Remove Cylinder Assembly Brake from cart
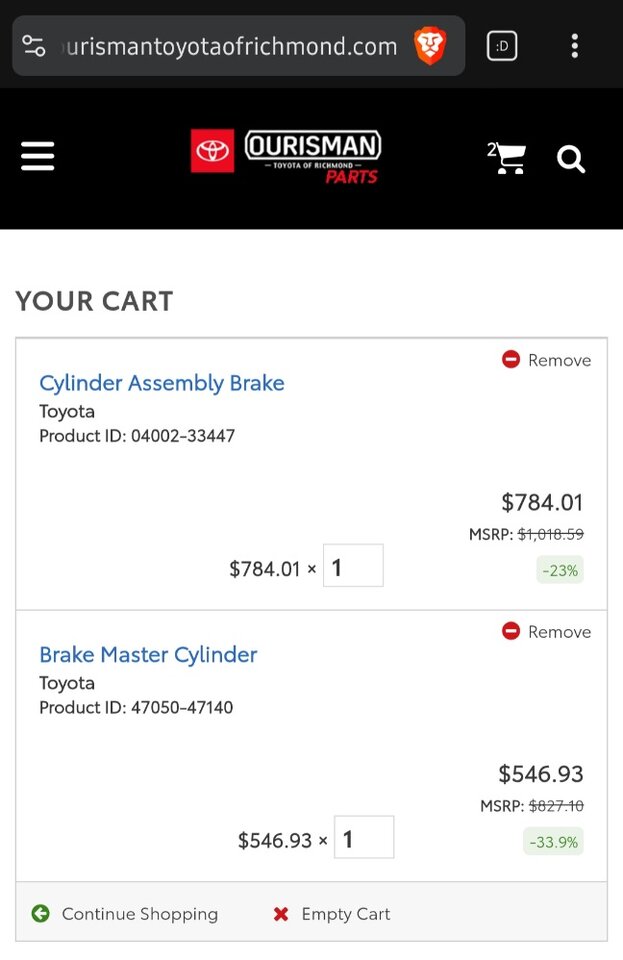 547,360
